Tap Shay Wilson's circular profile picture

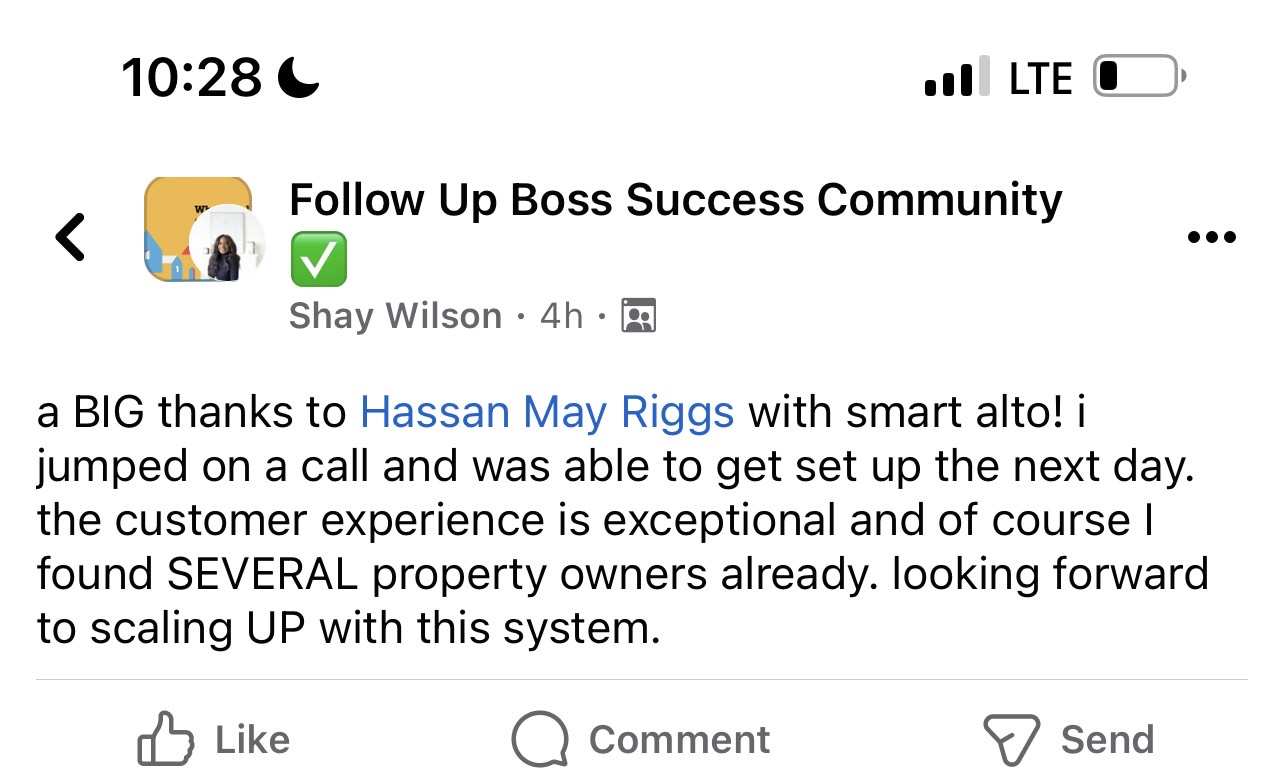pyautogui.click(x=227, y=250)
